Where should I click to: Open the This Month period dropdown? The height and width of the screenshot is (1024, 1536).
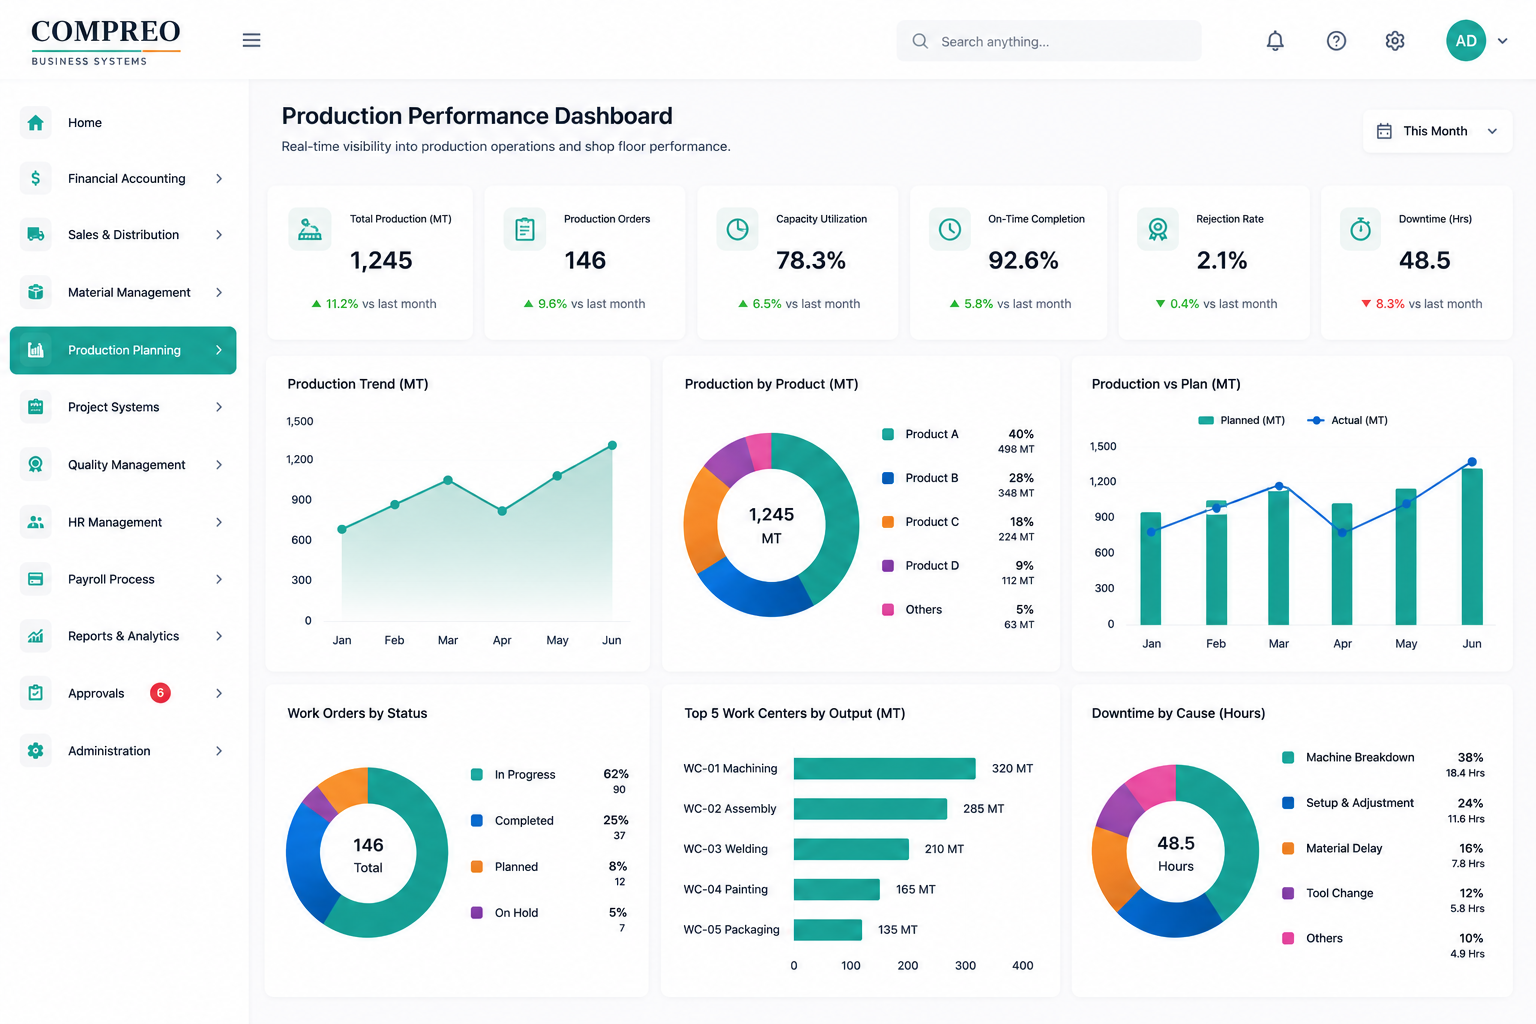1437,131
